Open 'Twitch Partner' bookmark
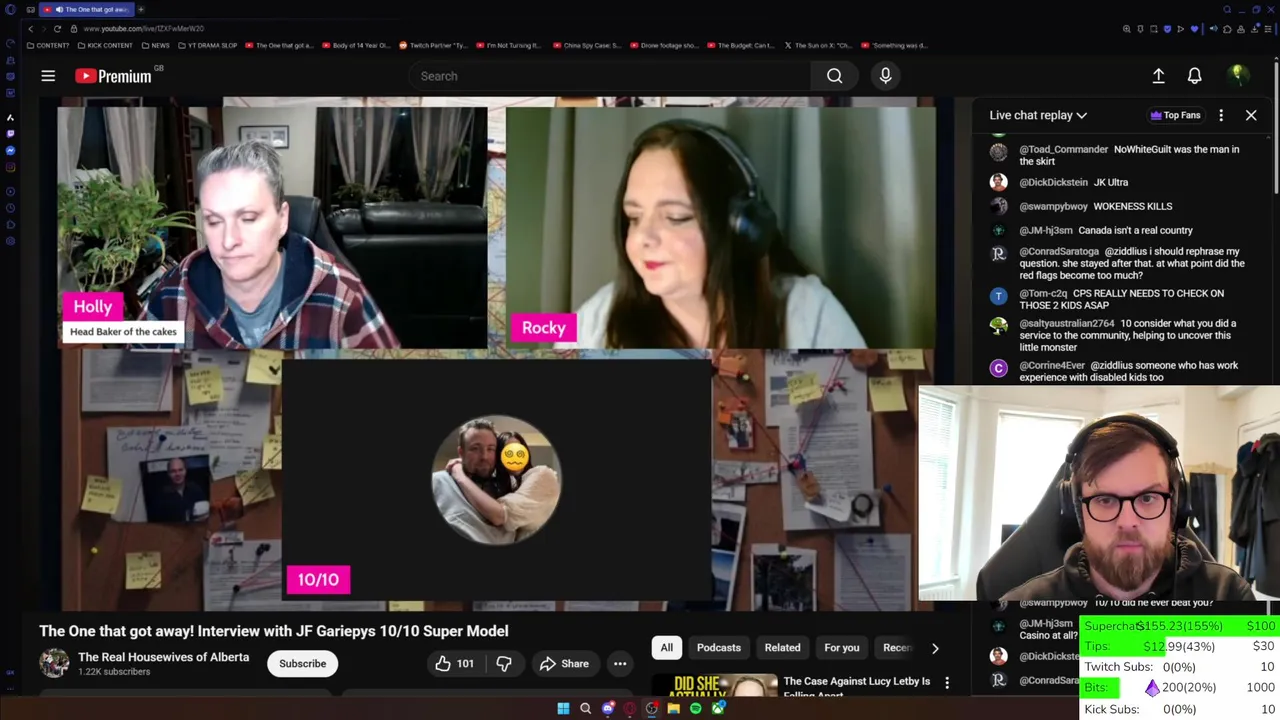The image size is (1280, 720). coord(434,45)
